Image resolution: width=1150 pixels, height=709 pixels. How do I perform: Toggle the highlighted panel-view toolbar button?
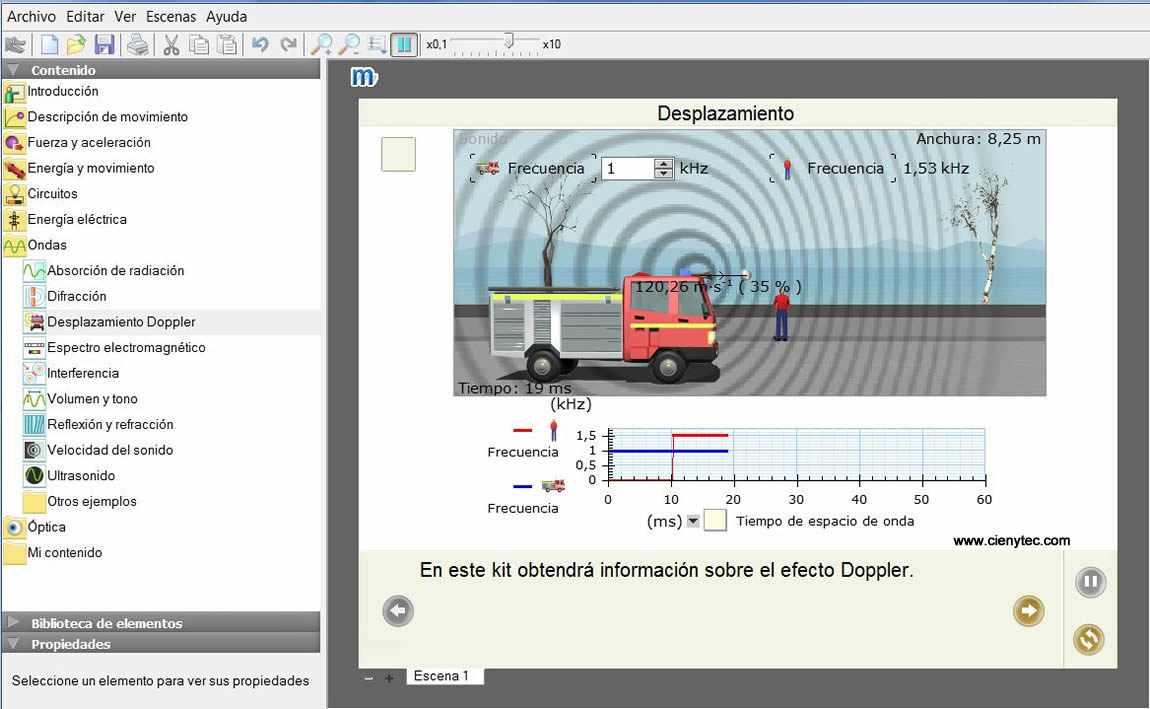403,44
